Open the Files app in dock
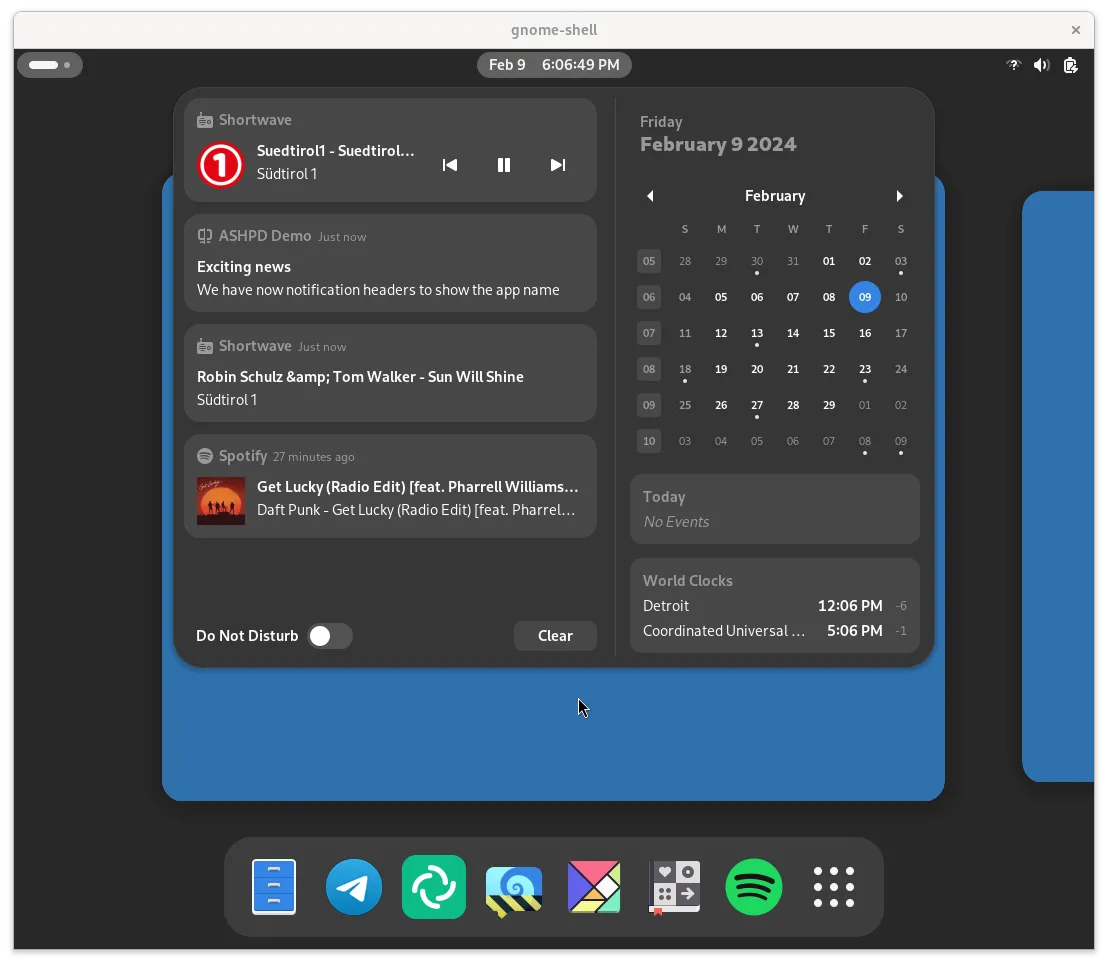 pyautogui.click(x=274, y=887)
